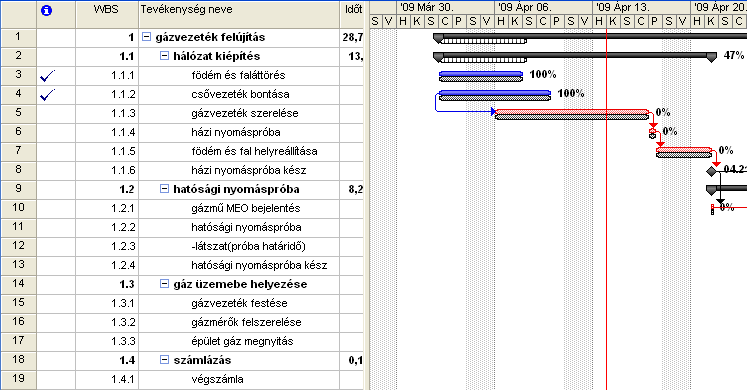Screen dimensions: 747x390
Task: Click the blue födém és faláttörés Gantt bar
Action: [x=481, y=74]
